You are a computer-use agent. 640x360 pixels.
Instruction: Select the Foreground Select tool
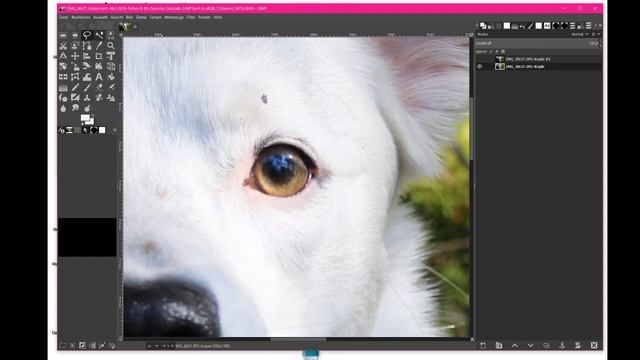click(x=75, y=46)
